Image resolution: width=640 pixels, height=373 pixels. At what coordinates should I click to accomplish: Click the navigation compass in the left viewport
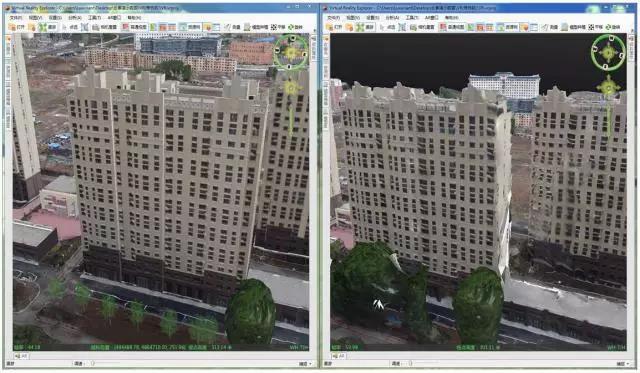point(291,52)
